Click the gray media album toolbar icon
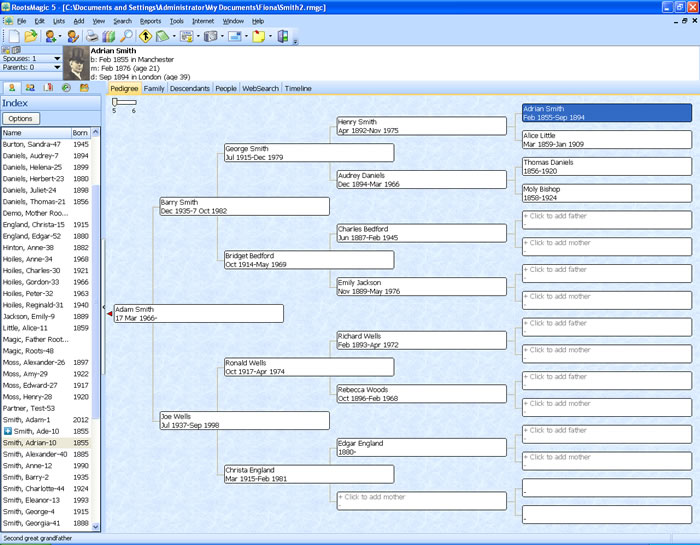The width and height of the screenshot is (700, 545). [x=210, y=36]
